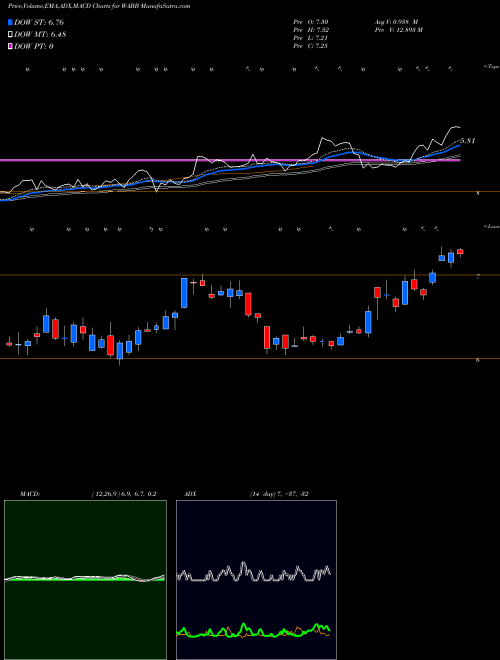This screenshot has height=660, width=500.
Task: Click the 'Pre L: 7.21' value
Action: click(x=311, y=38)
